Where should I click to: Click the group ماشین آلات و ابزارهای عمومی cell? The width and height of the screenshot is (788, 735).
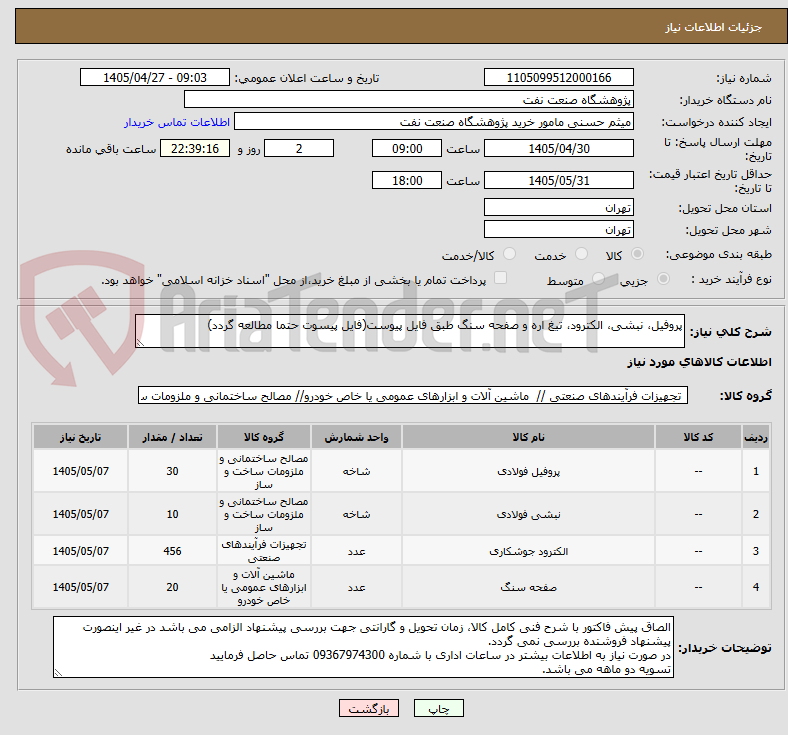pos(264,587)
